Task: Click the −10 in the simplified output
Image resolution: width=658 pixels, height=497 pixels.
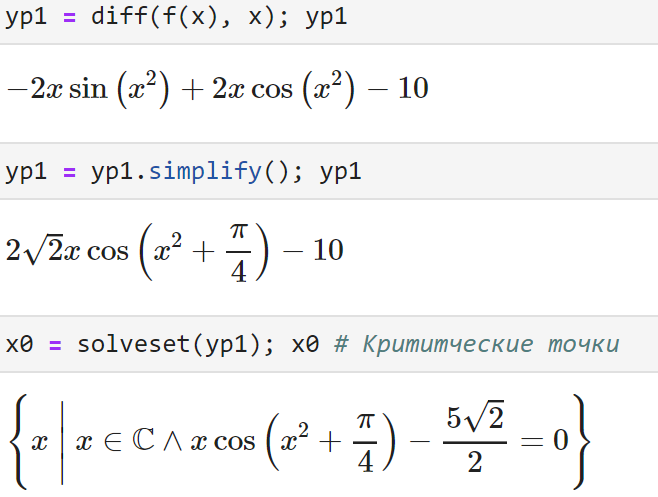Action: (314, 250)
